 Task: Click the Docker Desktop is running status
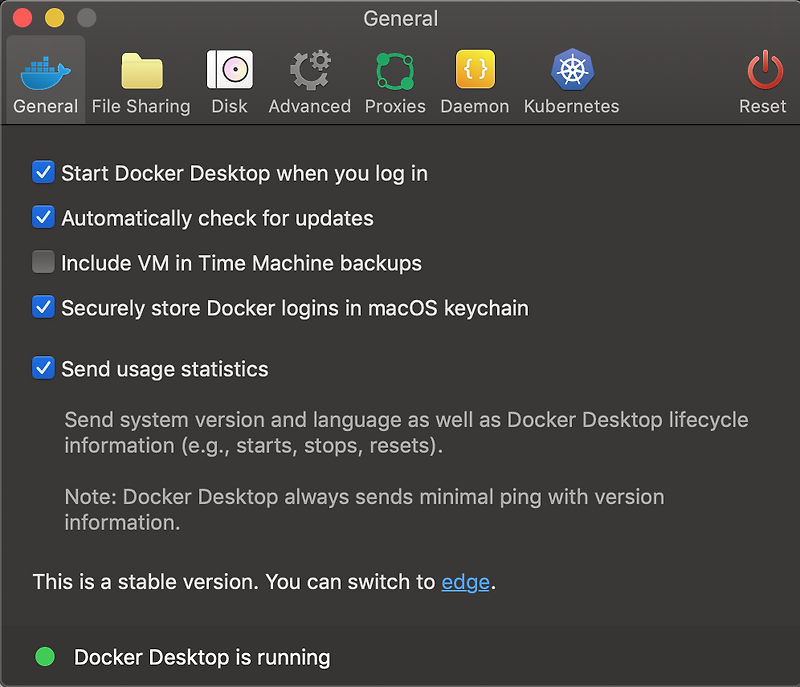(201, 657)
